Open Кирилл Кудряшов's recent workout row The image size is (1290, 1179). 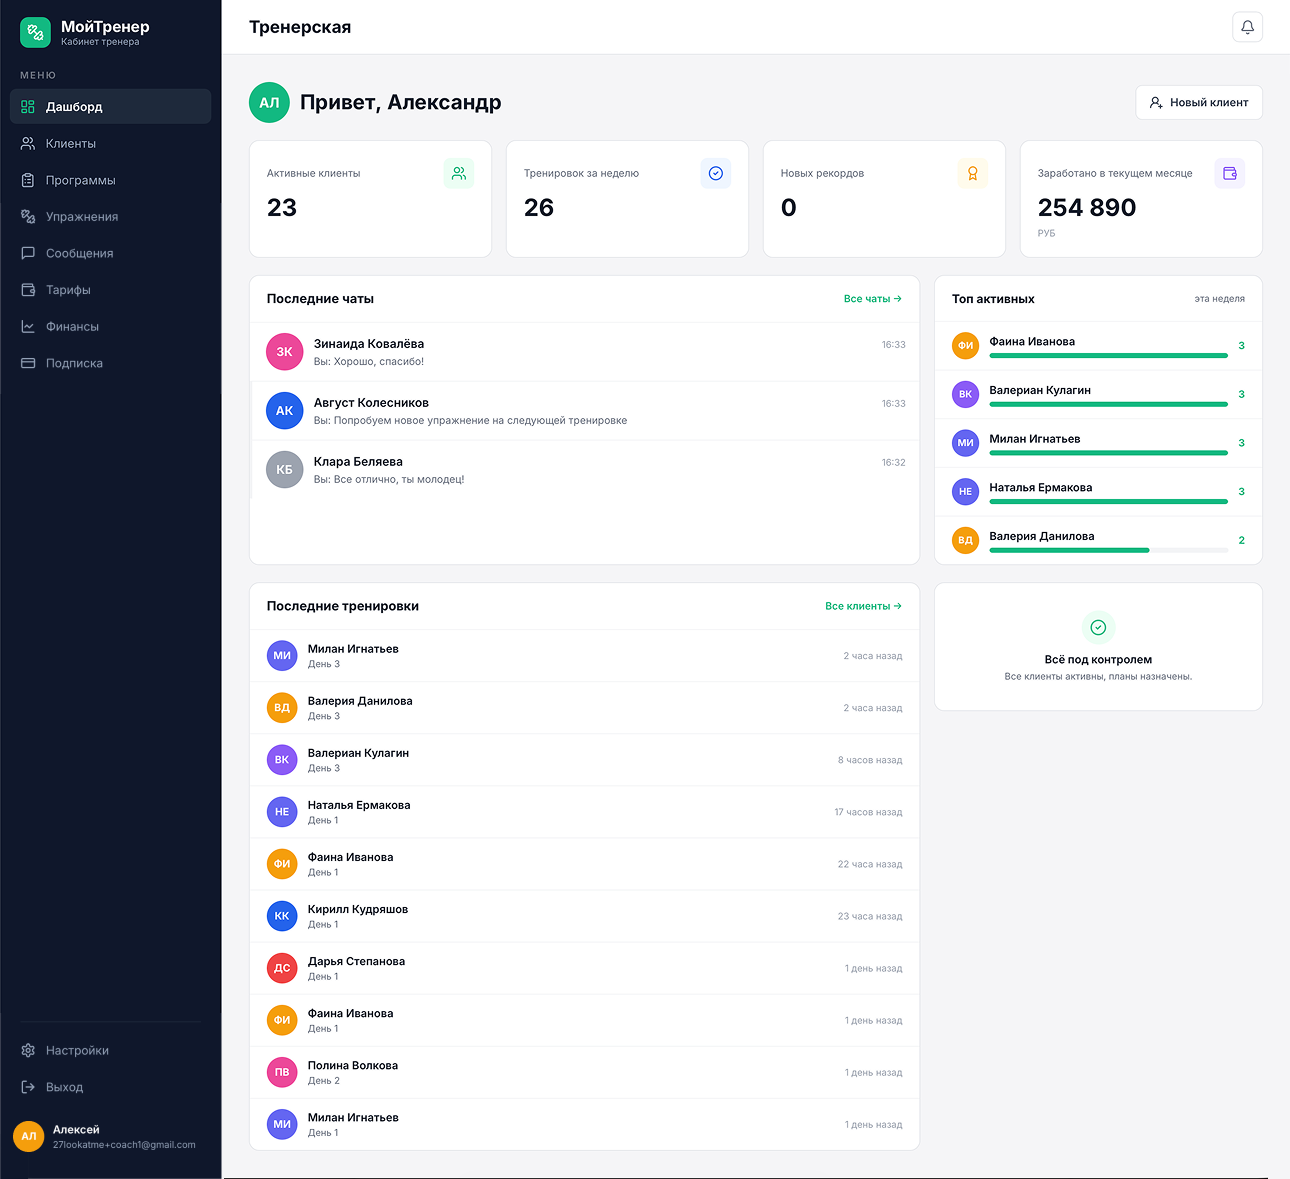pos(584,916)
